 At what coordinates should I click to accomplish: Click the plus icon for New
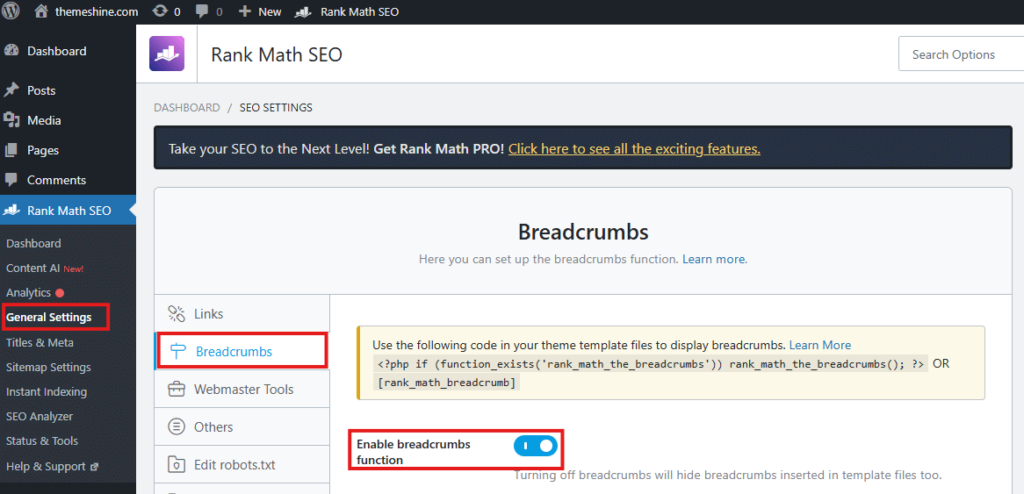[244, 12]
